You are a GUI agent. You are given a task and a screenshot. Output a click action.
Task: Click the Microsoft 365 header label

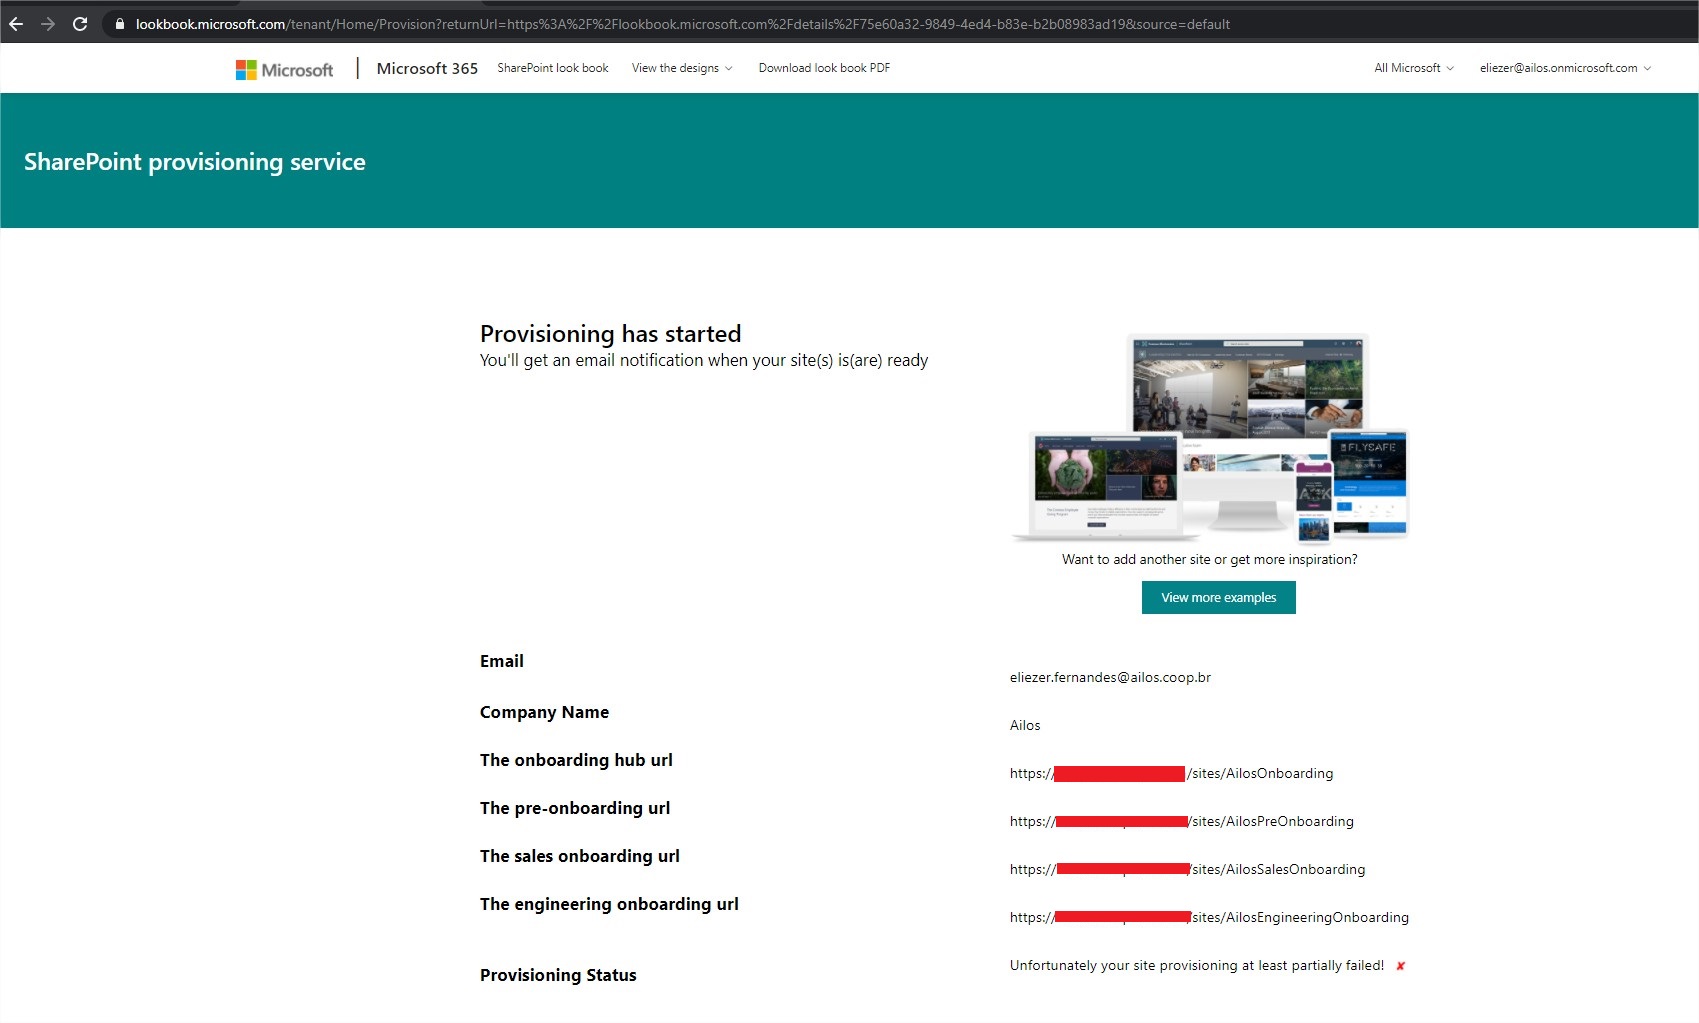[x=426, y=68]
